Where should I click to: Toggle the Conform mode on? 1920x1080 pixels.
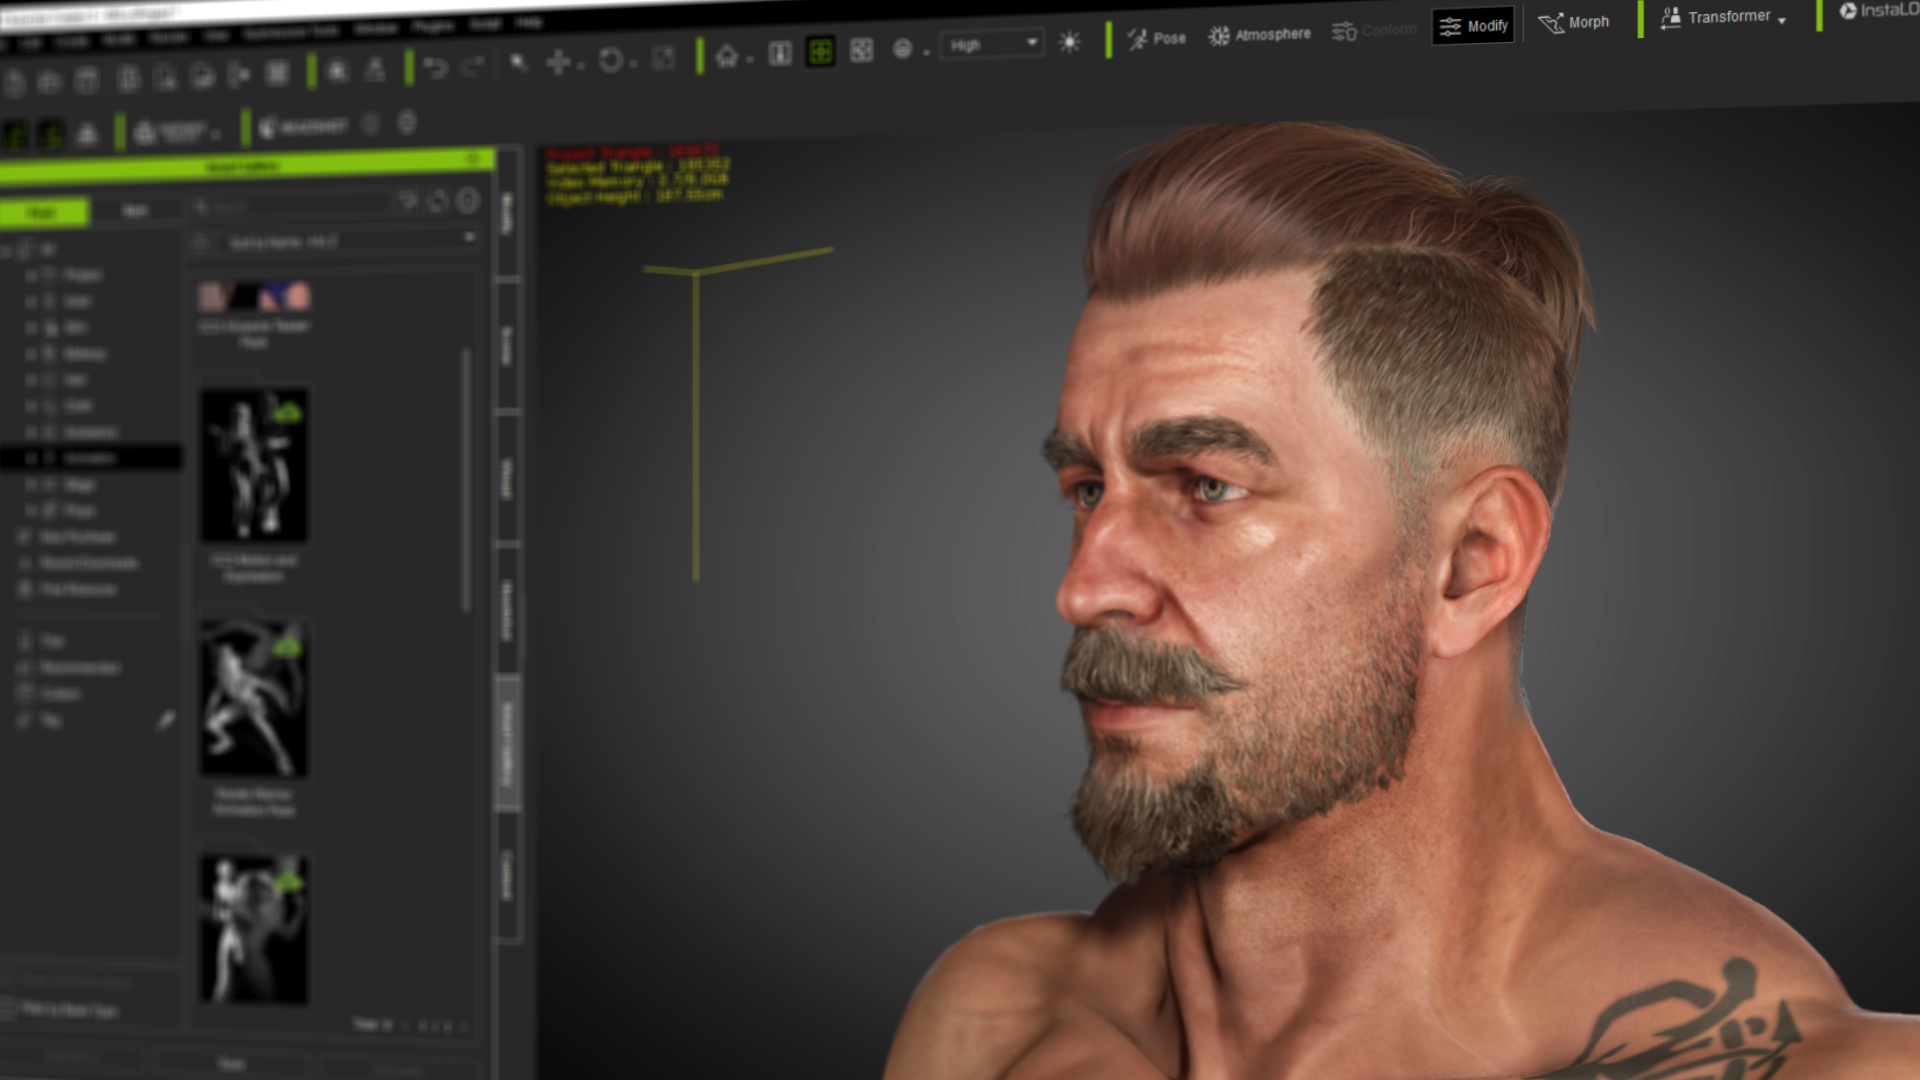pyautogui.click(x=1374, y=29)
